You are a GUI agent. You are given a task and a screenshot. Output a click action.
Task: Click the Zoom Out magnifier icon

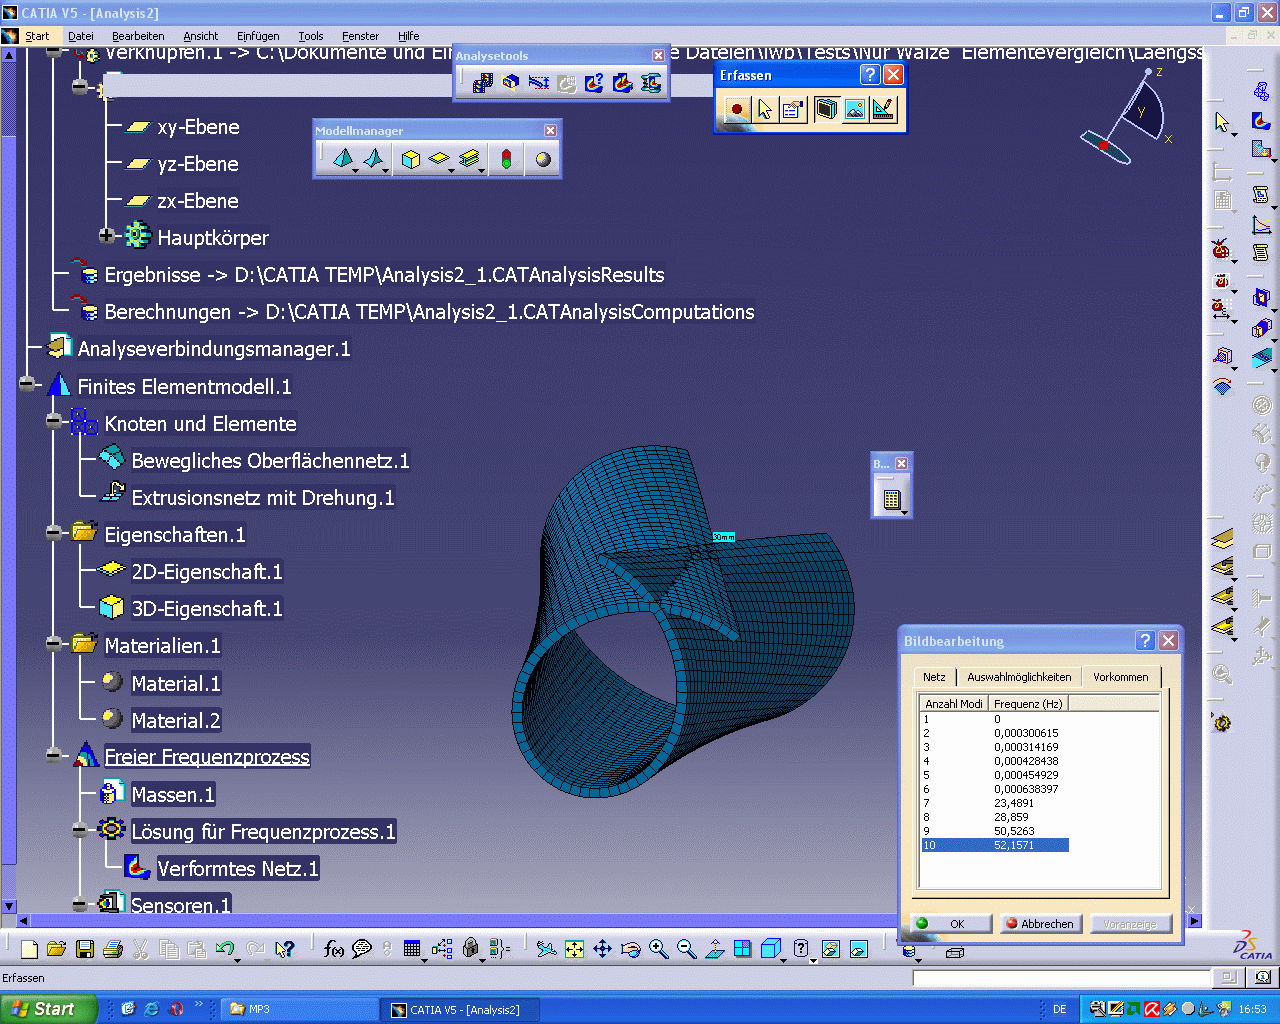tap(686, 949)
